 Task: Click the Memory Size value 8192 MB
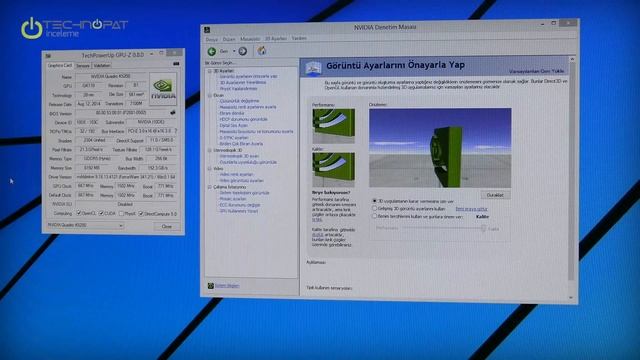[92, 168]
